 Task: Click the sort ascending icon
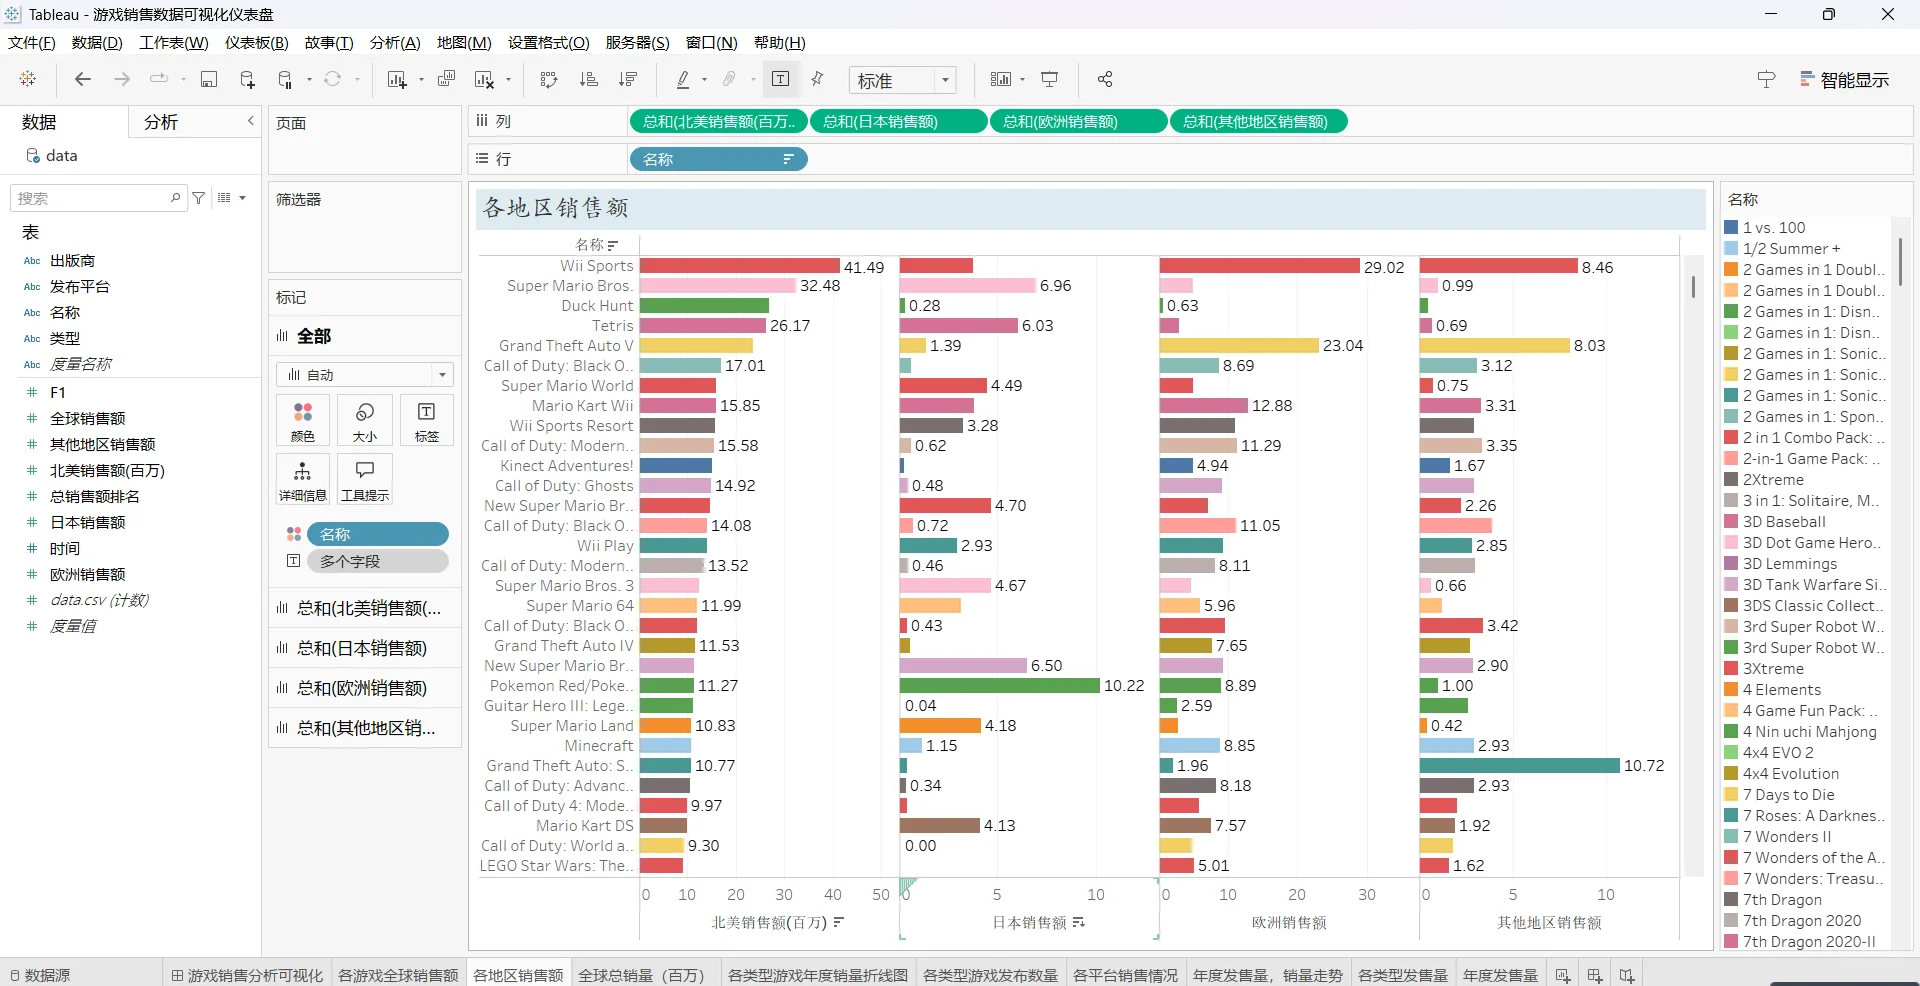click(589, 79)
